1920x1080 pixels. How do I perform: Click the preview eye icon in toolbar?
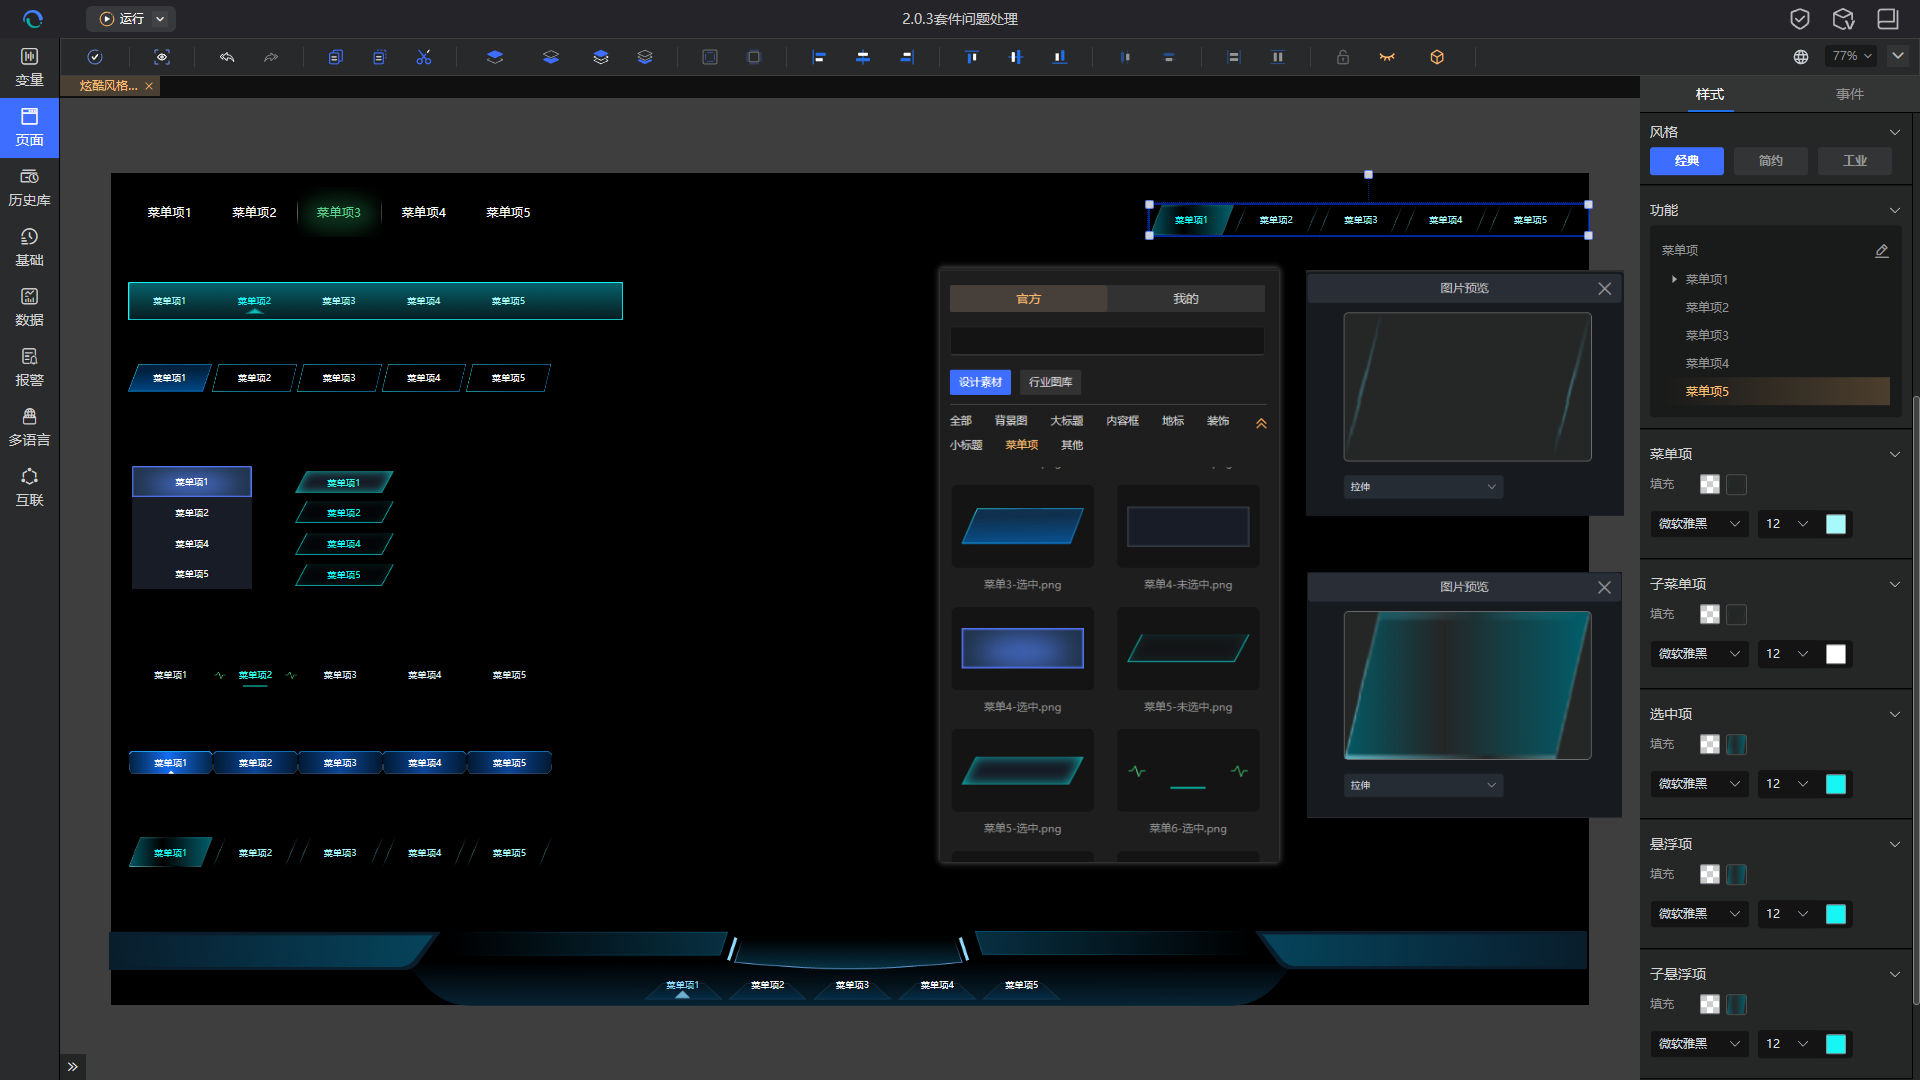point(162,57)
